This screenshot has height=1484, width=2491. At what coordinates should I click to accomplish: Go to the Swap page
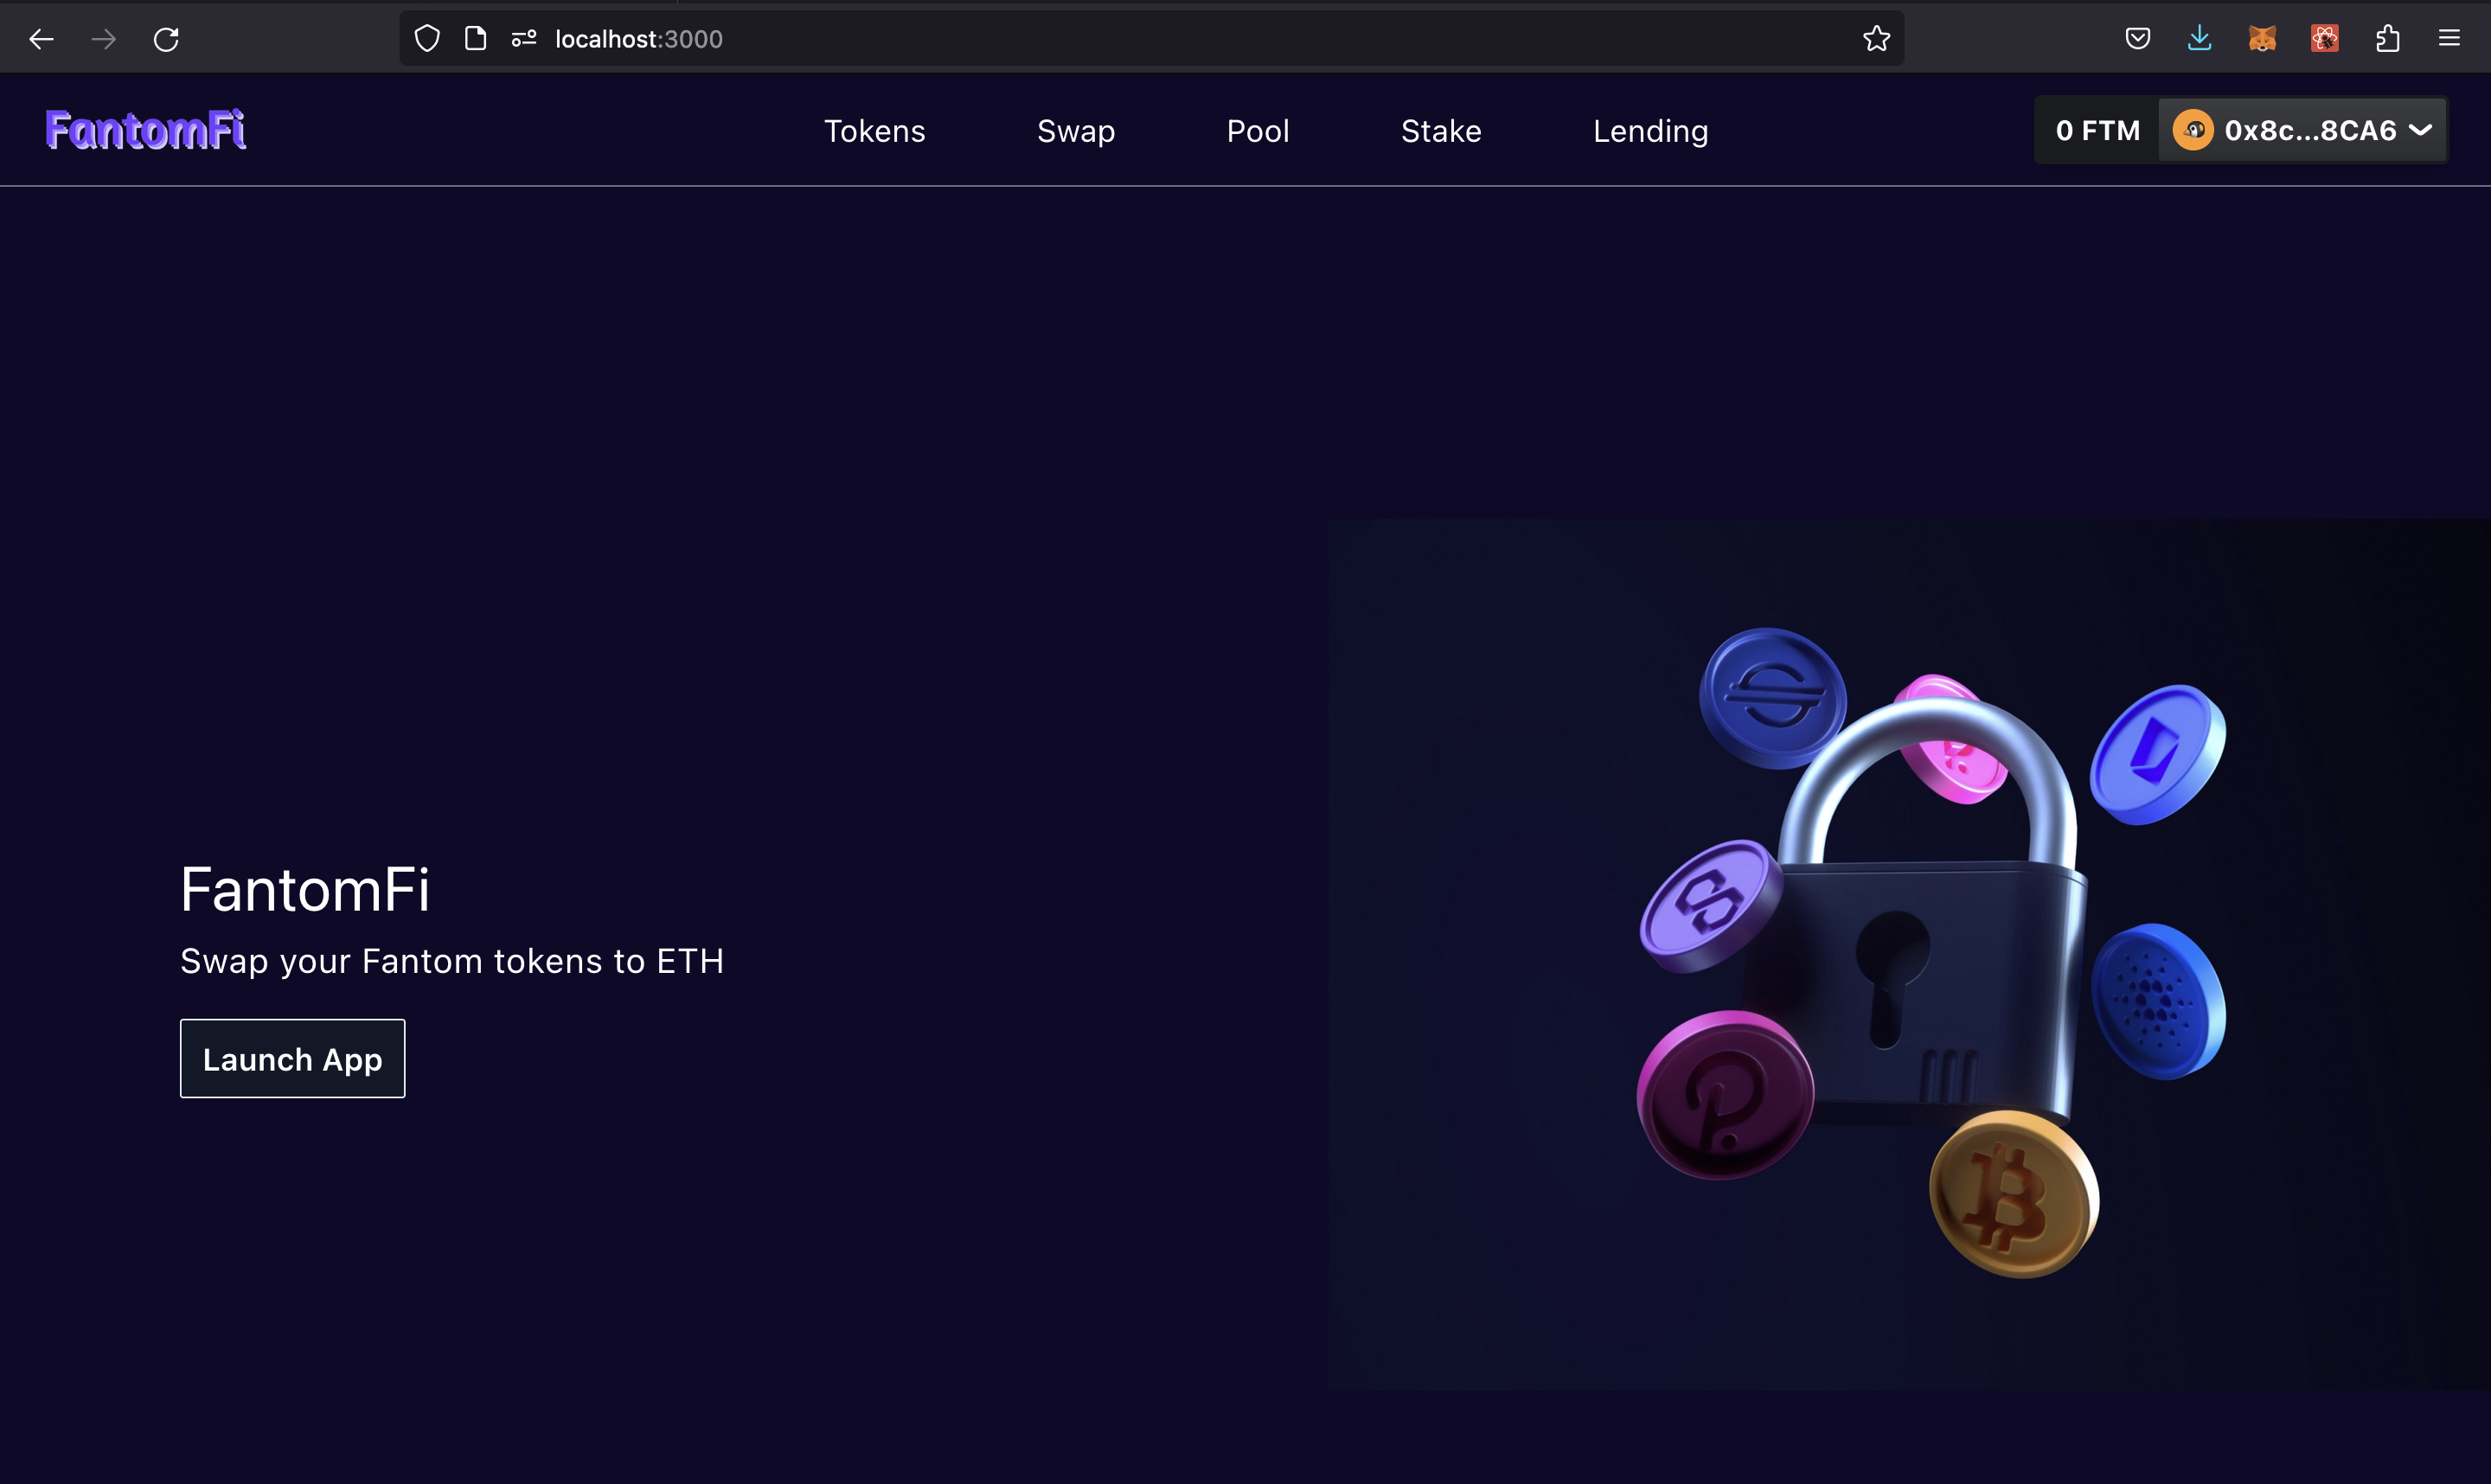pos(1075,131)
